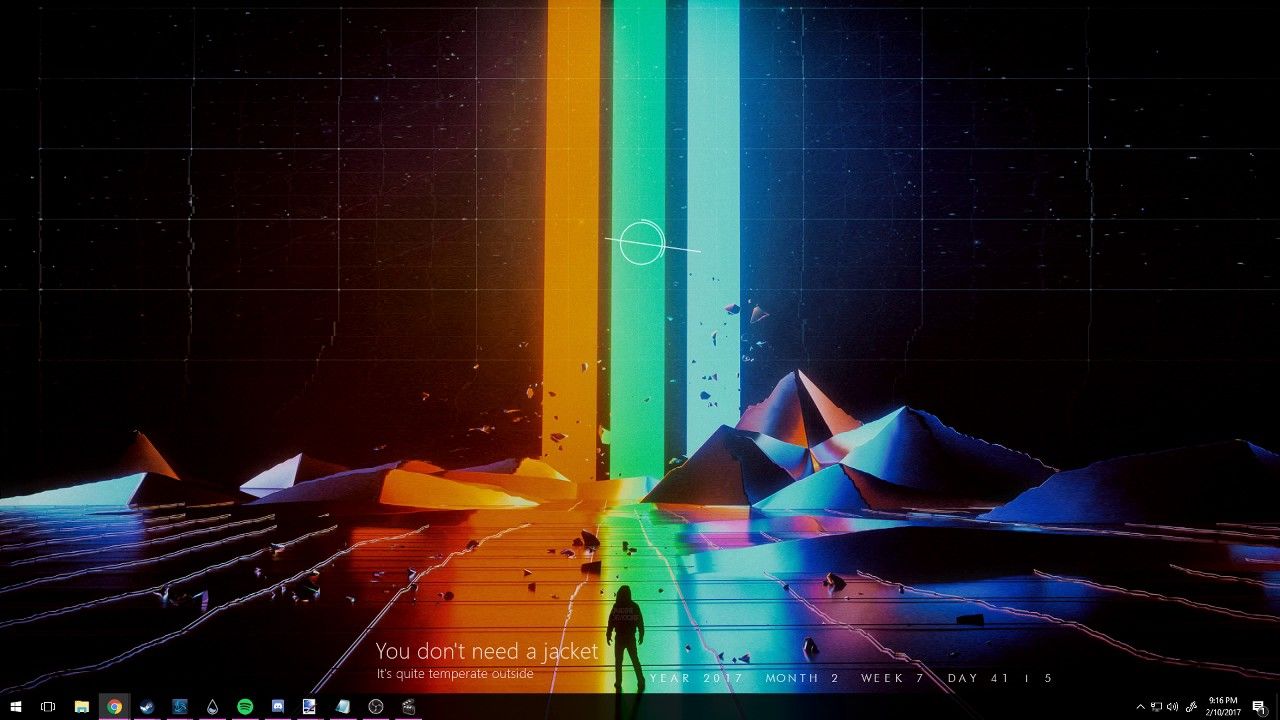Launch OBS Studio from the taskbar
The image size is (1280, 720).
(376, 706)
